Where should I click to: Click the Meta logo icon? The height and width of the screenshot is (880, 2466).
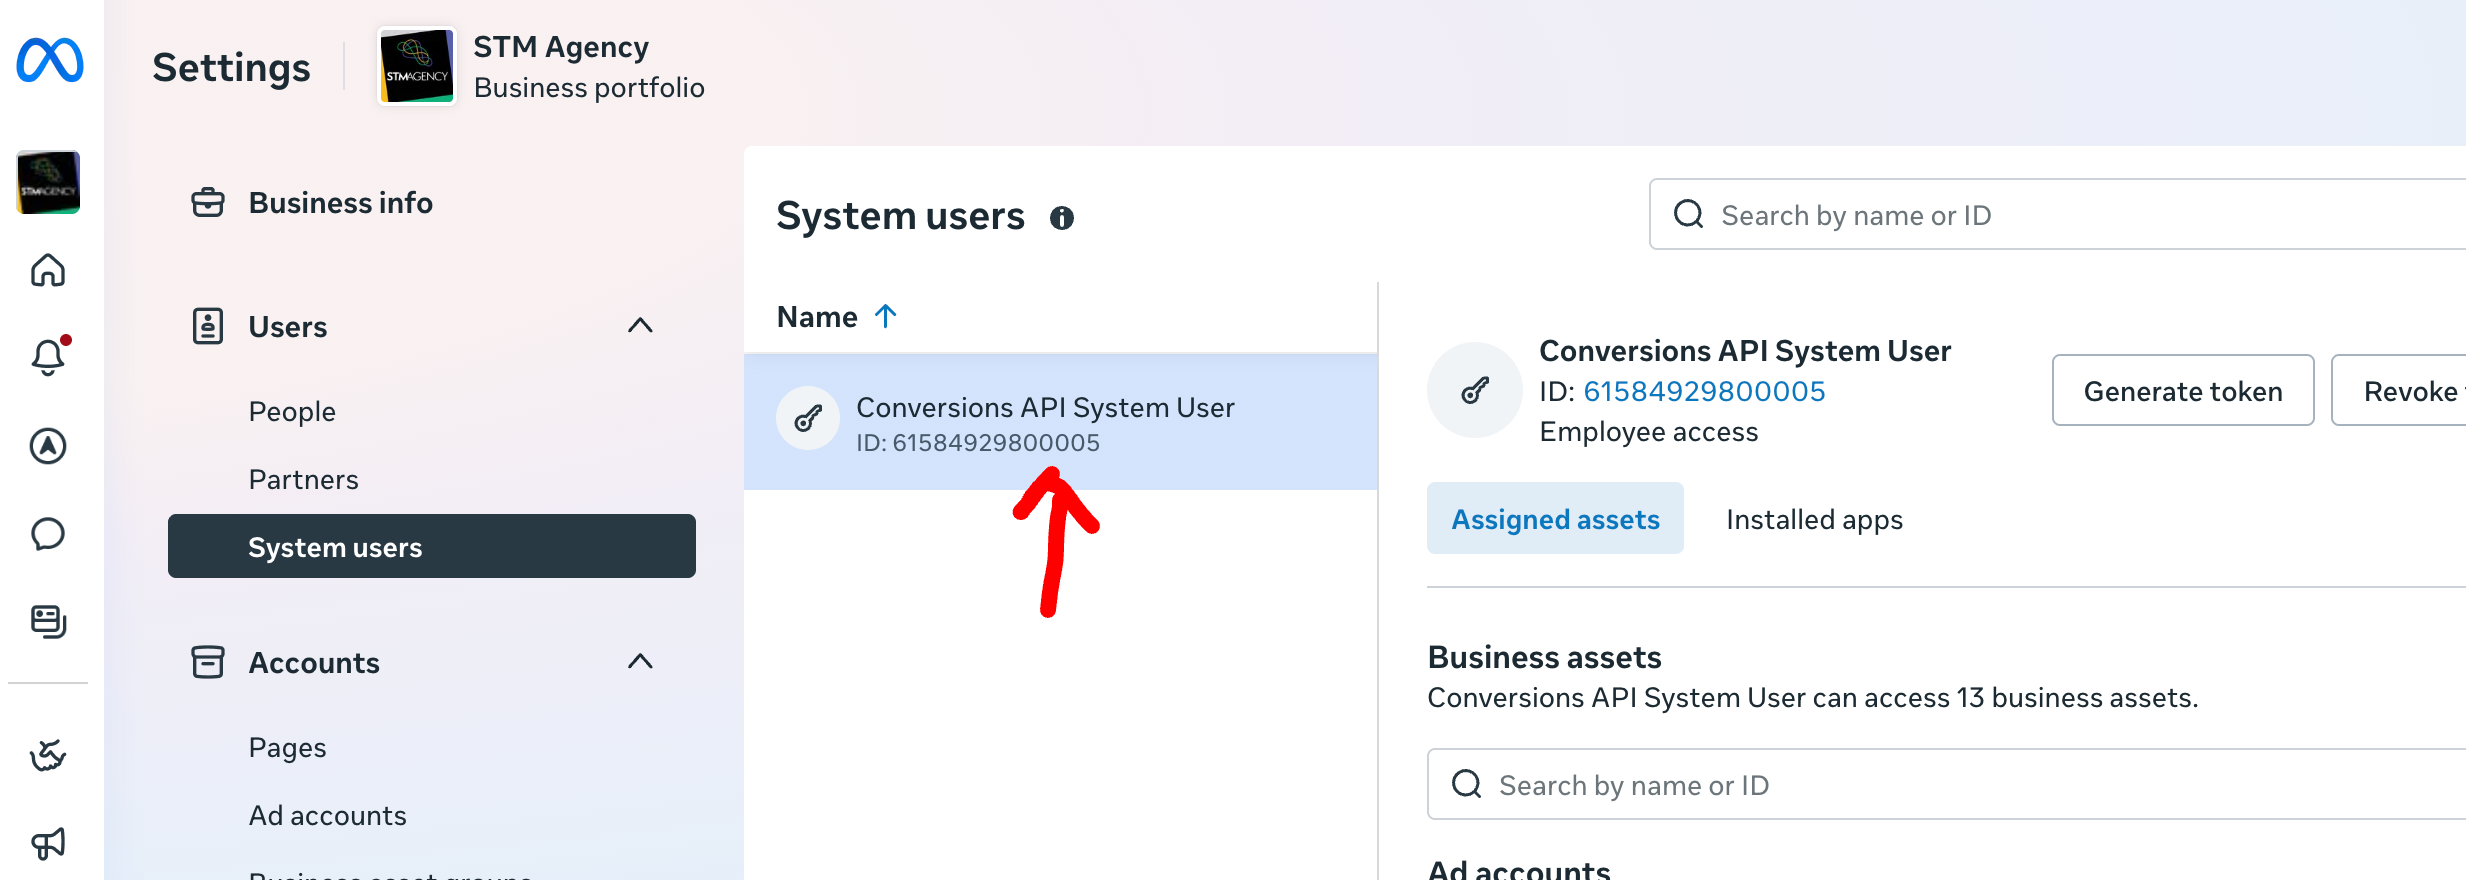coord(49,60)
